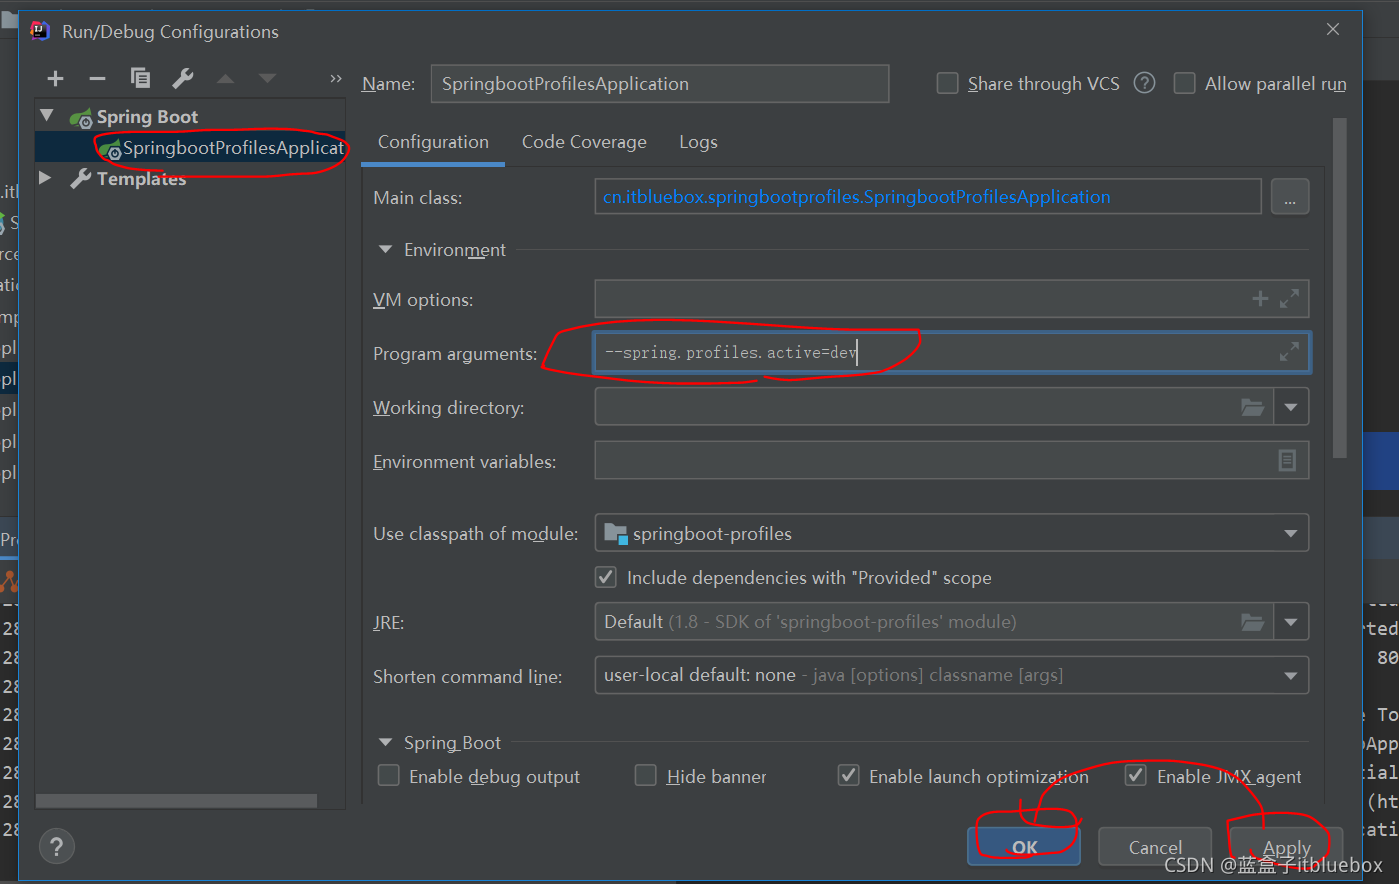1399x884 pixels.
Task: Remove configuration with minus icon
Action: tap(97, 78)
